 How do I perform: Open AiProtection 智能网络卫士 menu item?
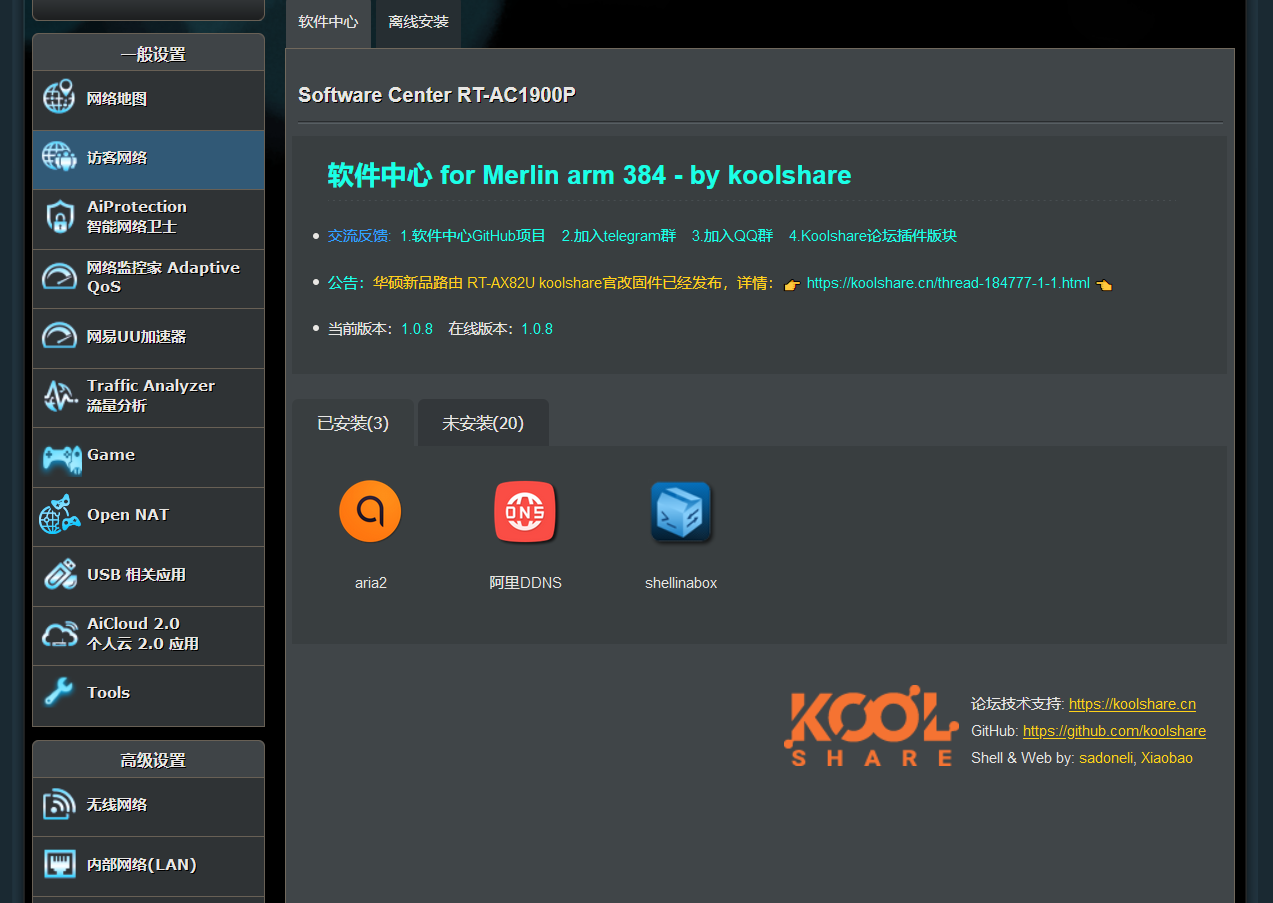[x=148, y=219]
